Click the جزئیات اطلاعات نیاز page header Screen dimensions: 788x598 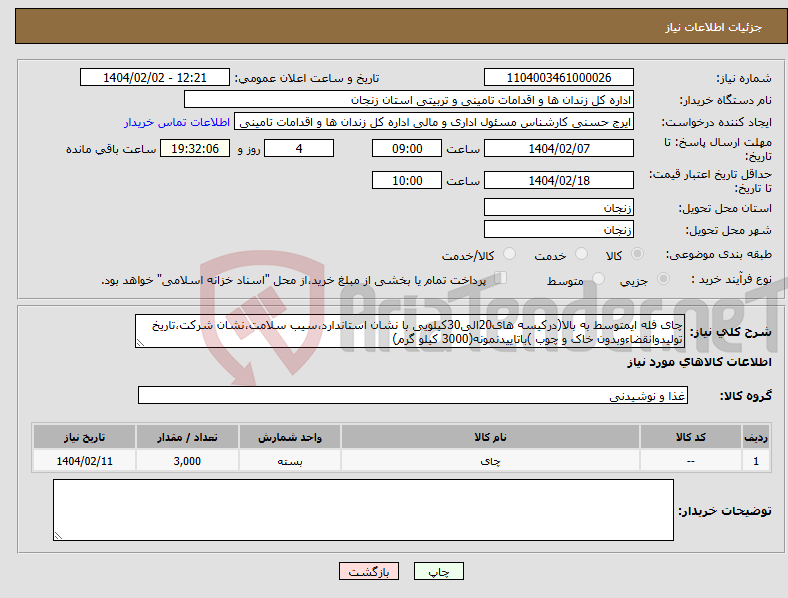(x=714, y=27)
